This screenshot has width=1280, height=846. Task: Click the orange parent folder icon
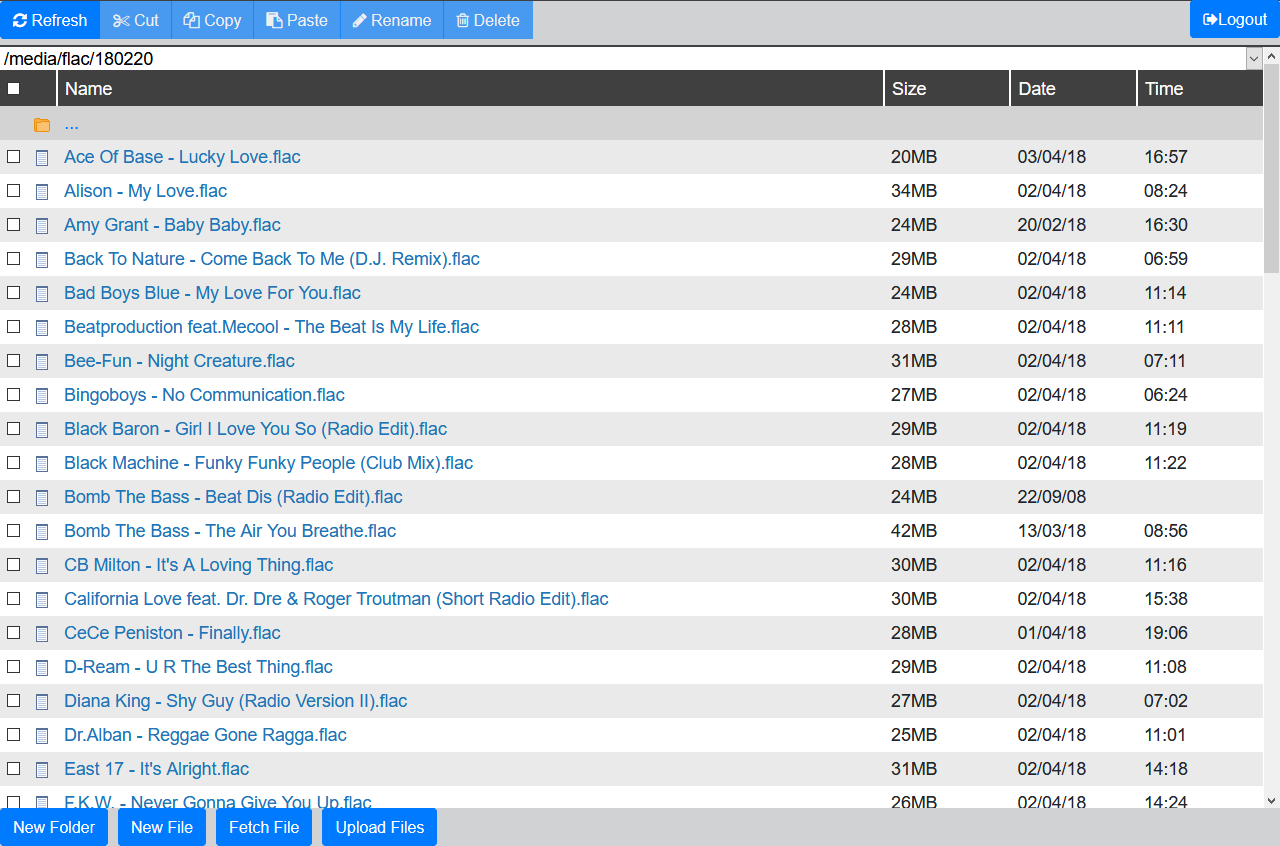(x=42, y=125)
